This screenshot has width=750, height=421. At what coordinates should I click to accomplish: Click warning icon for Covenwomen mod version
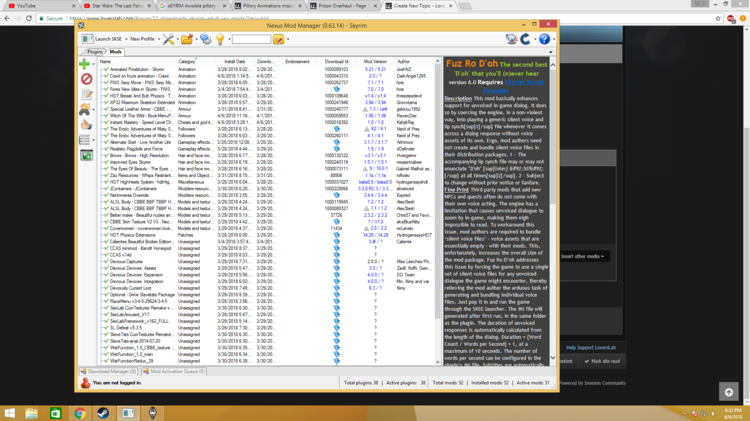pos(366,228)
